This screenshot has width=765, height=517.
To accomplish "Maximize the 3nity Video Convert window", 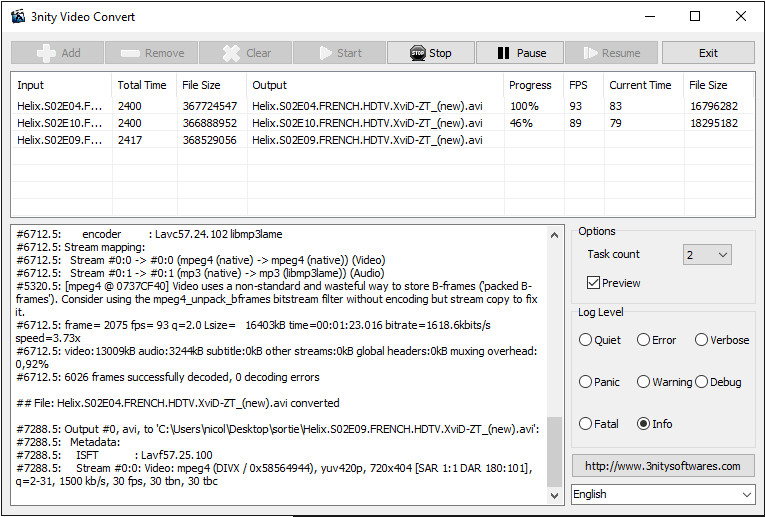I will coord(695,17).
